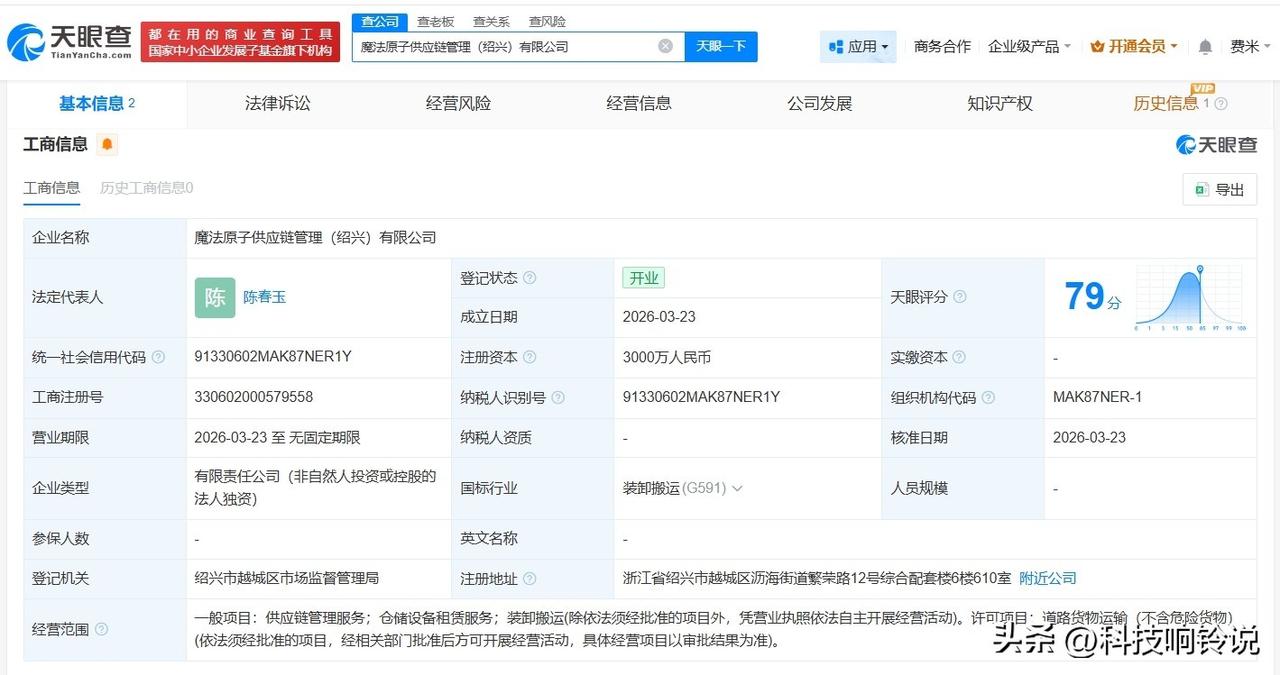This screenshot has height=675, width=1280.
Task: Select the 查老板 search tab
Action: pos(434,21)
